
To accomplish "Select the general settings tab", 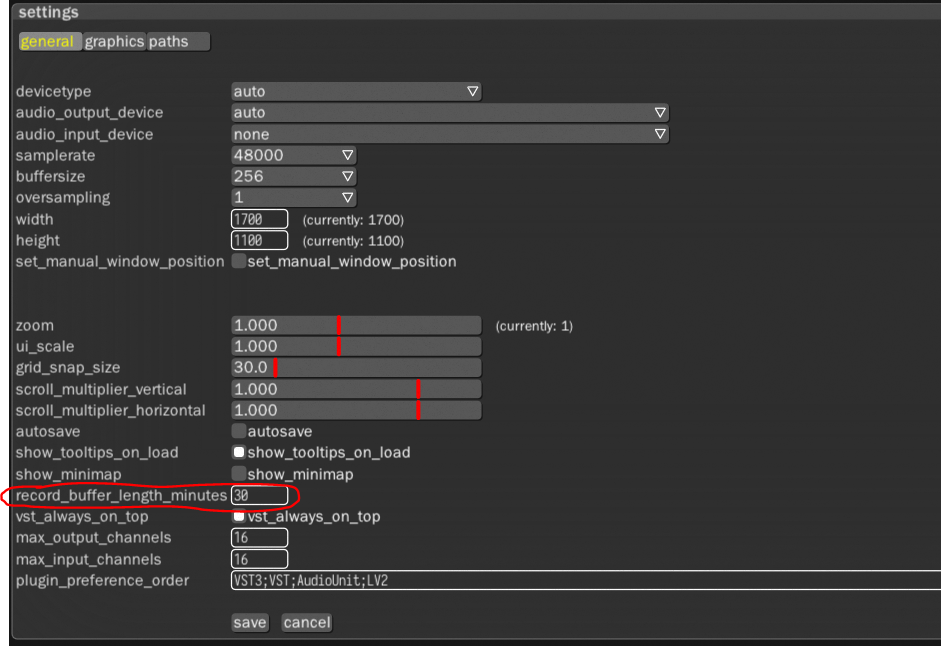I will 51,42.
